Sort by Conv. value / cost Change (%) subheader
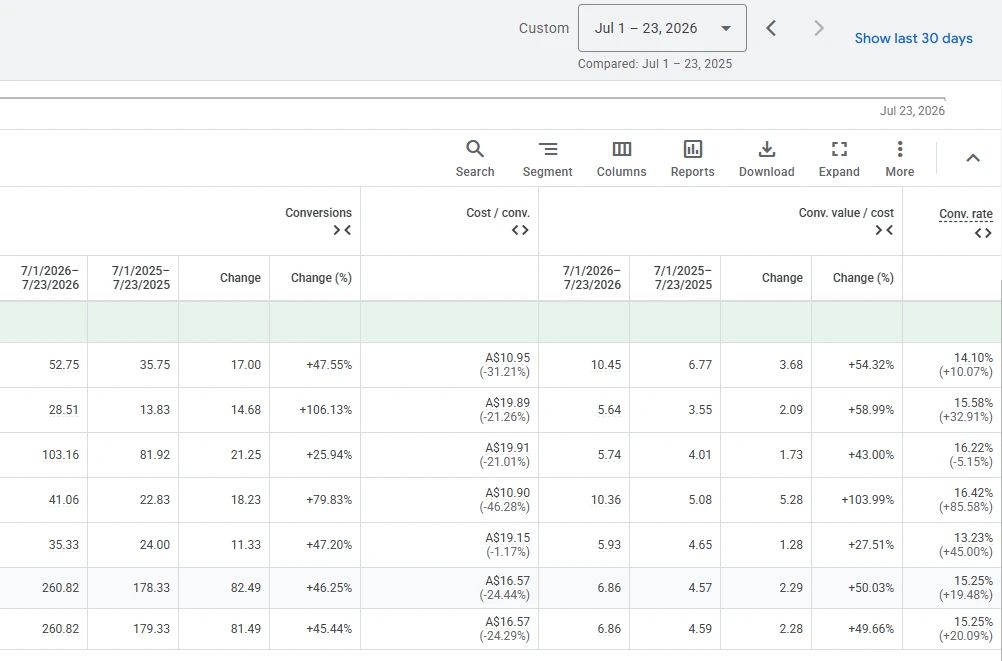Viewport: 1002px width, 661px height. 863,277
